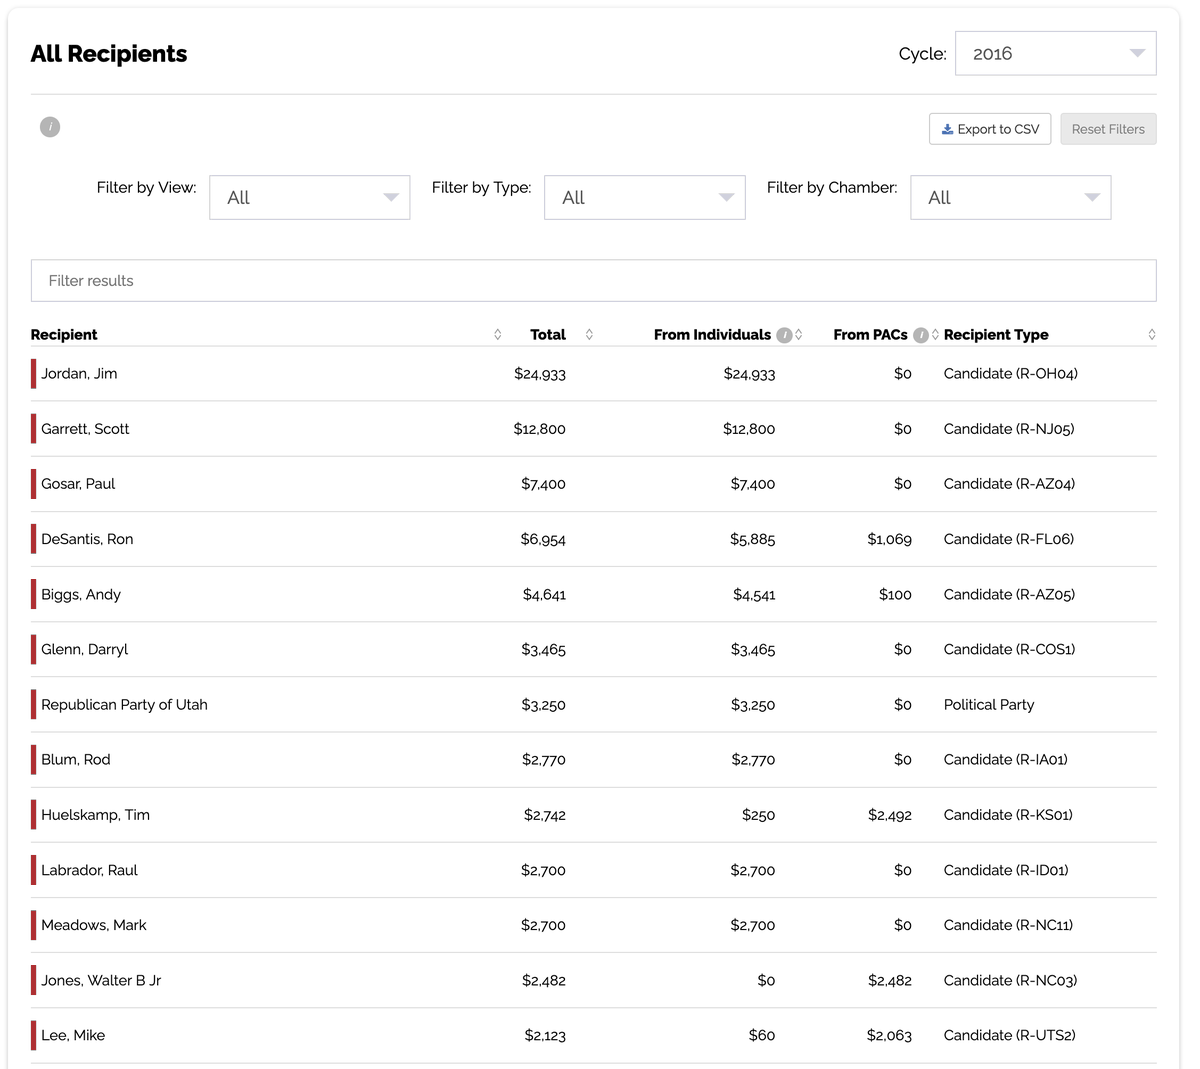Open the Cycle 2016 dropdown
The height and width of the screenshot is (1069, 1200).
click(x=1056, y=53)
